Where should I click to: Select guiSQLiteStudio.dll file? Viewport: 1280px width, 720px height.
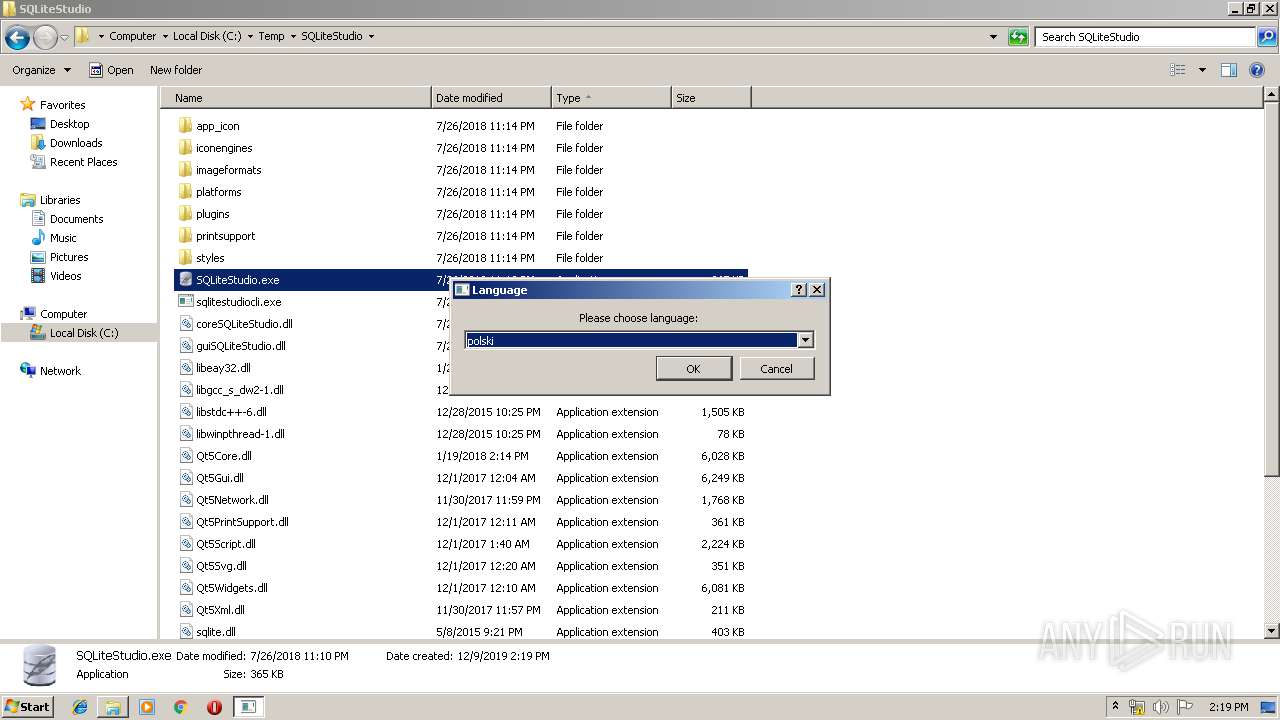tap(240, 346)
